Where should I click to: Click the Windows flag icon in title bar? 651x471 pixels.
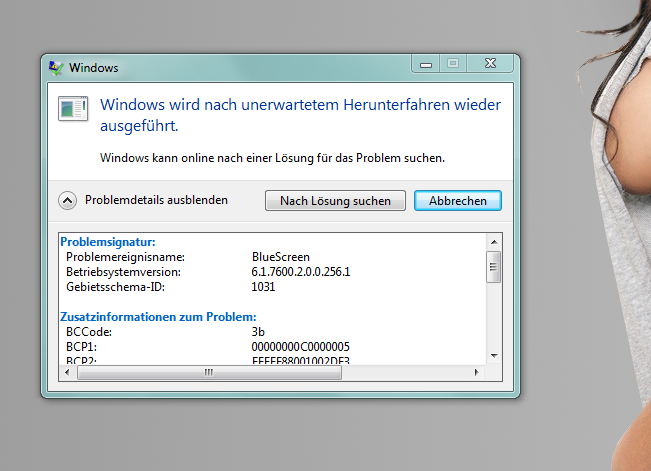pos(56,68)
